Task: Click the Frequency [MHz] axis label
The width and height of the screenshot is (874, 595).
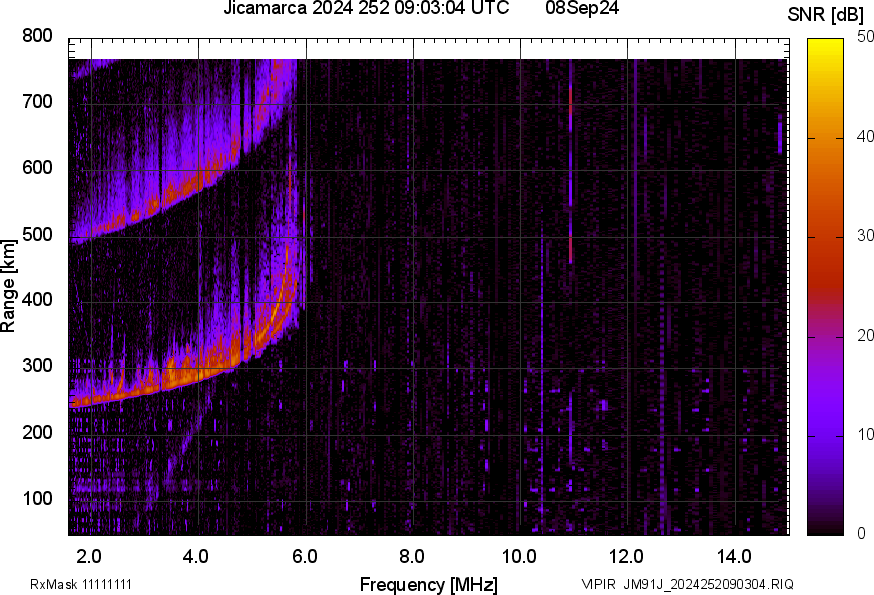Action: coord(428,584)
